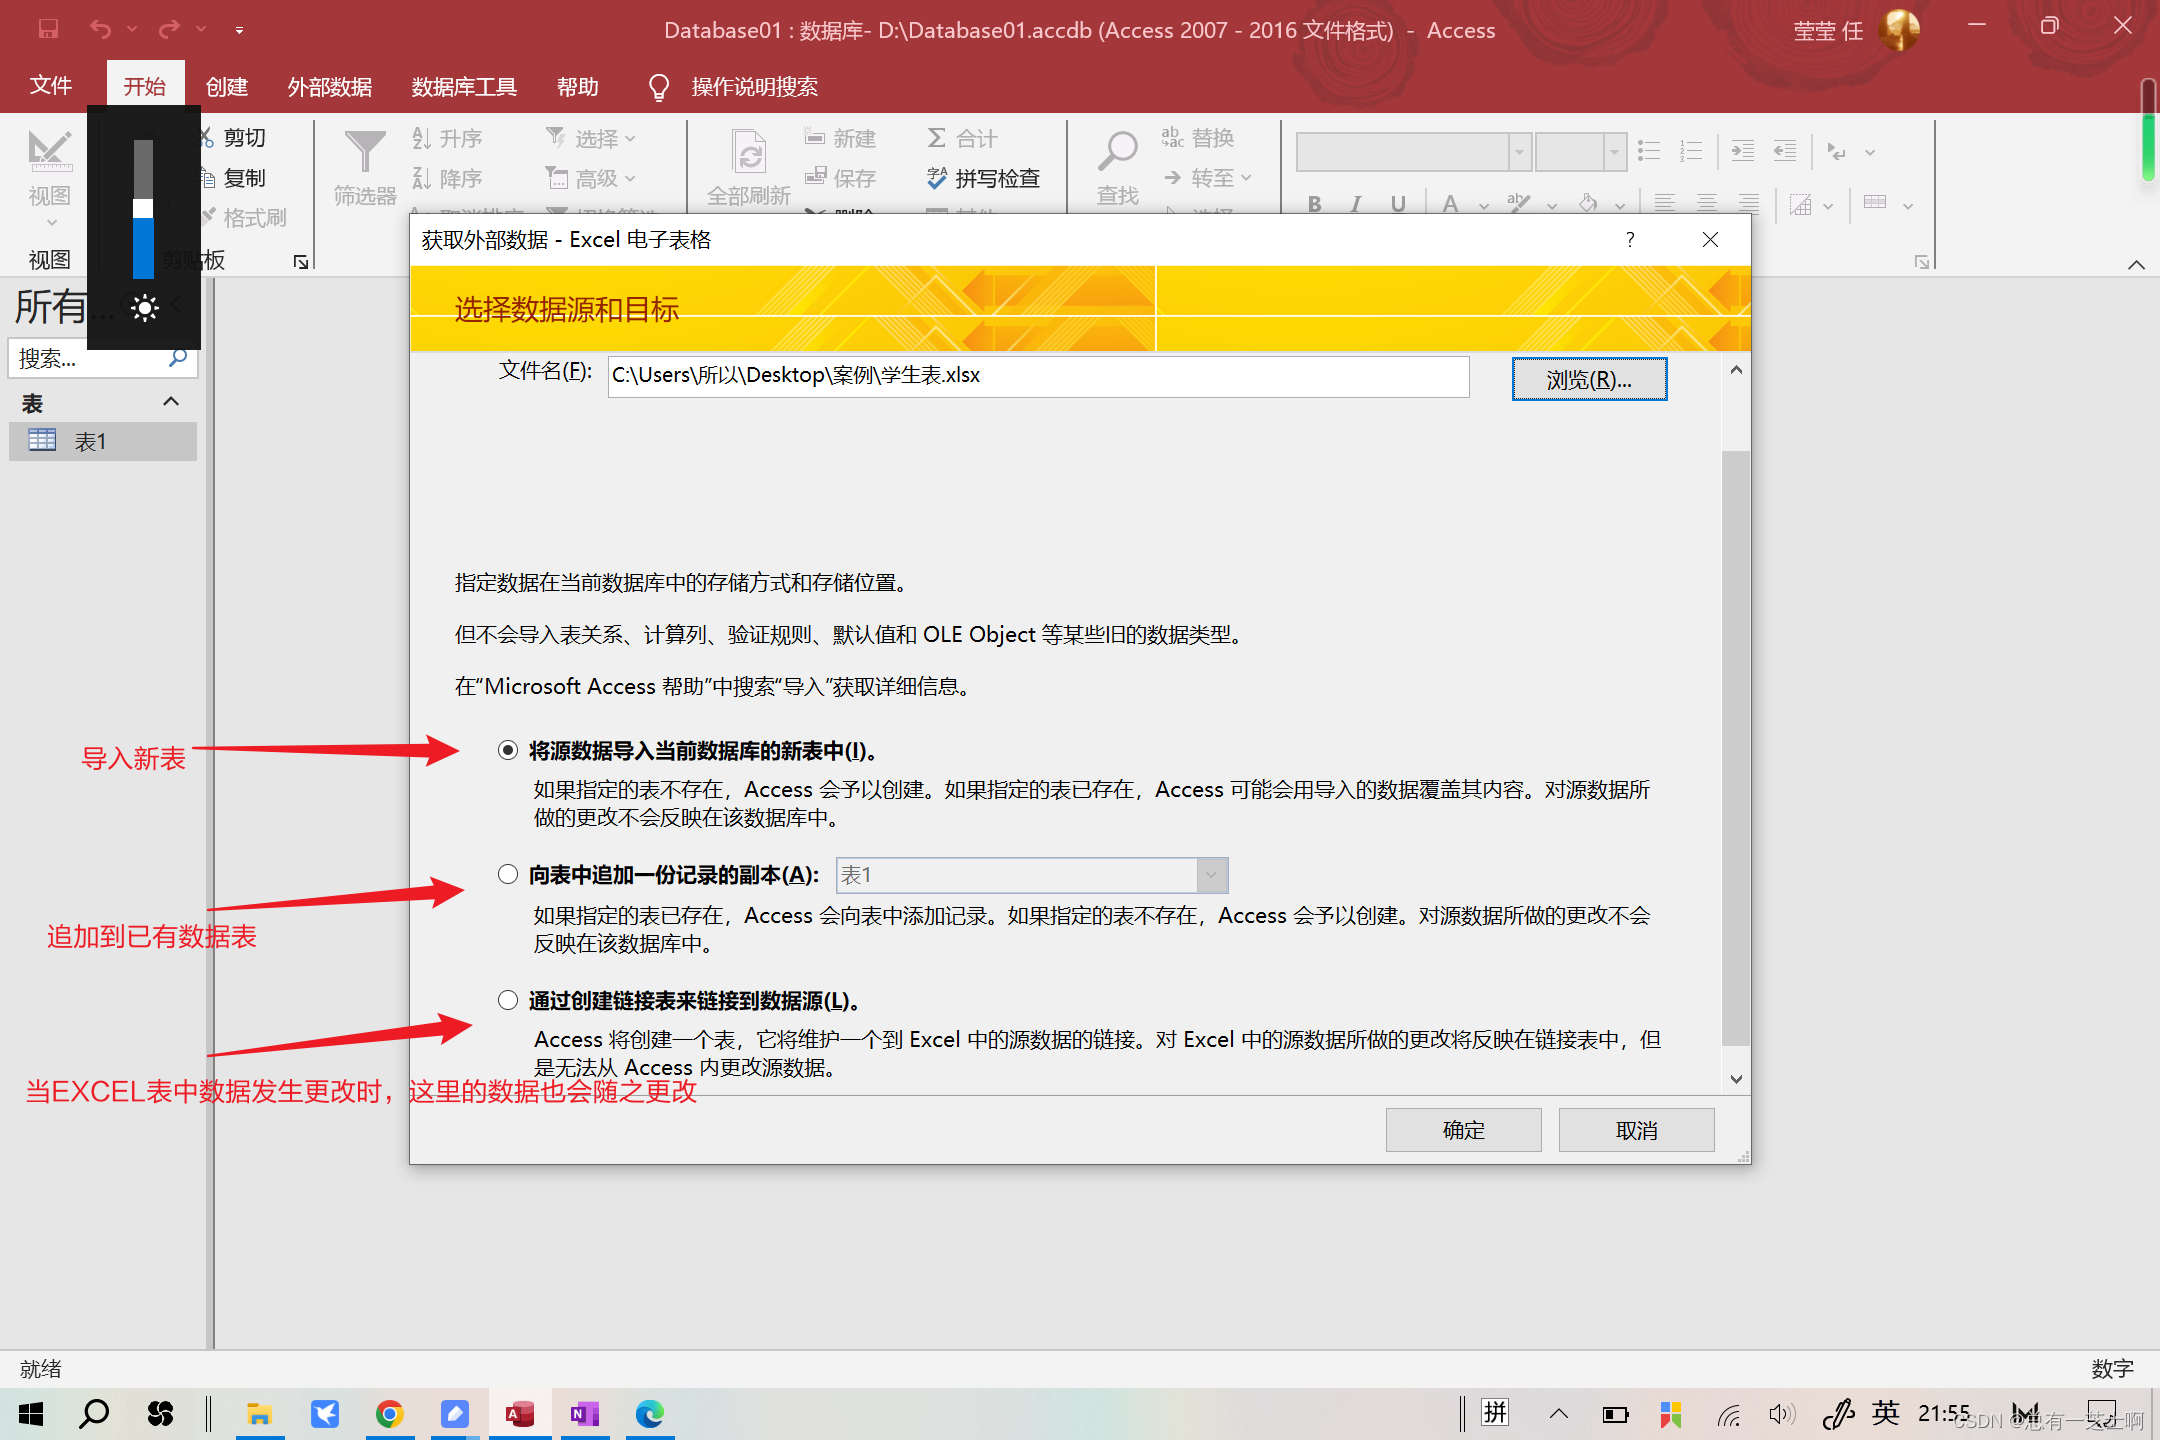2160x1440 pixels.
Task: Select append a copy of records option
Action: pos(508,875)
